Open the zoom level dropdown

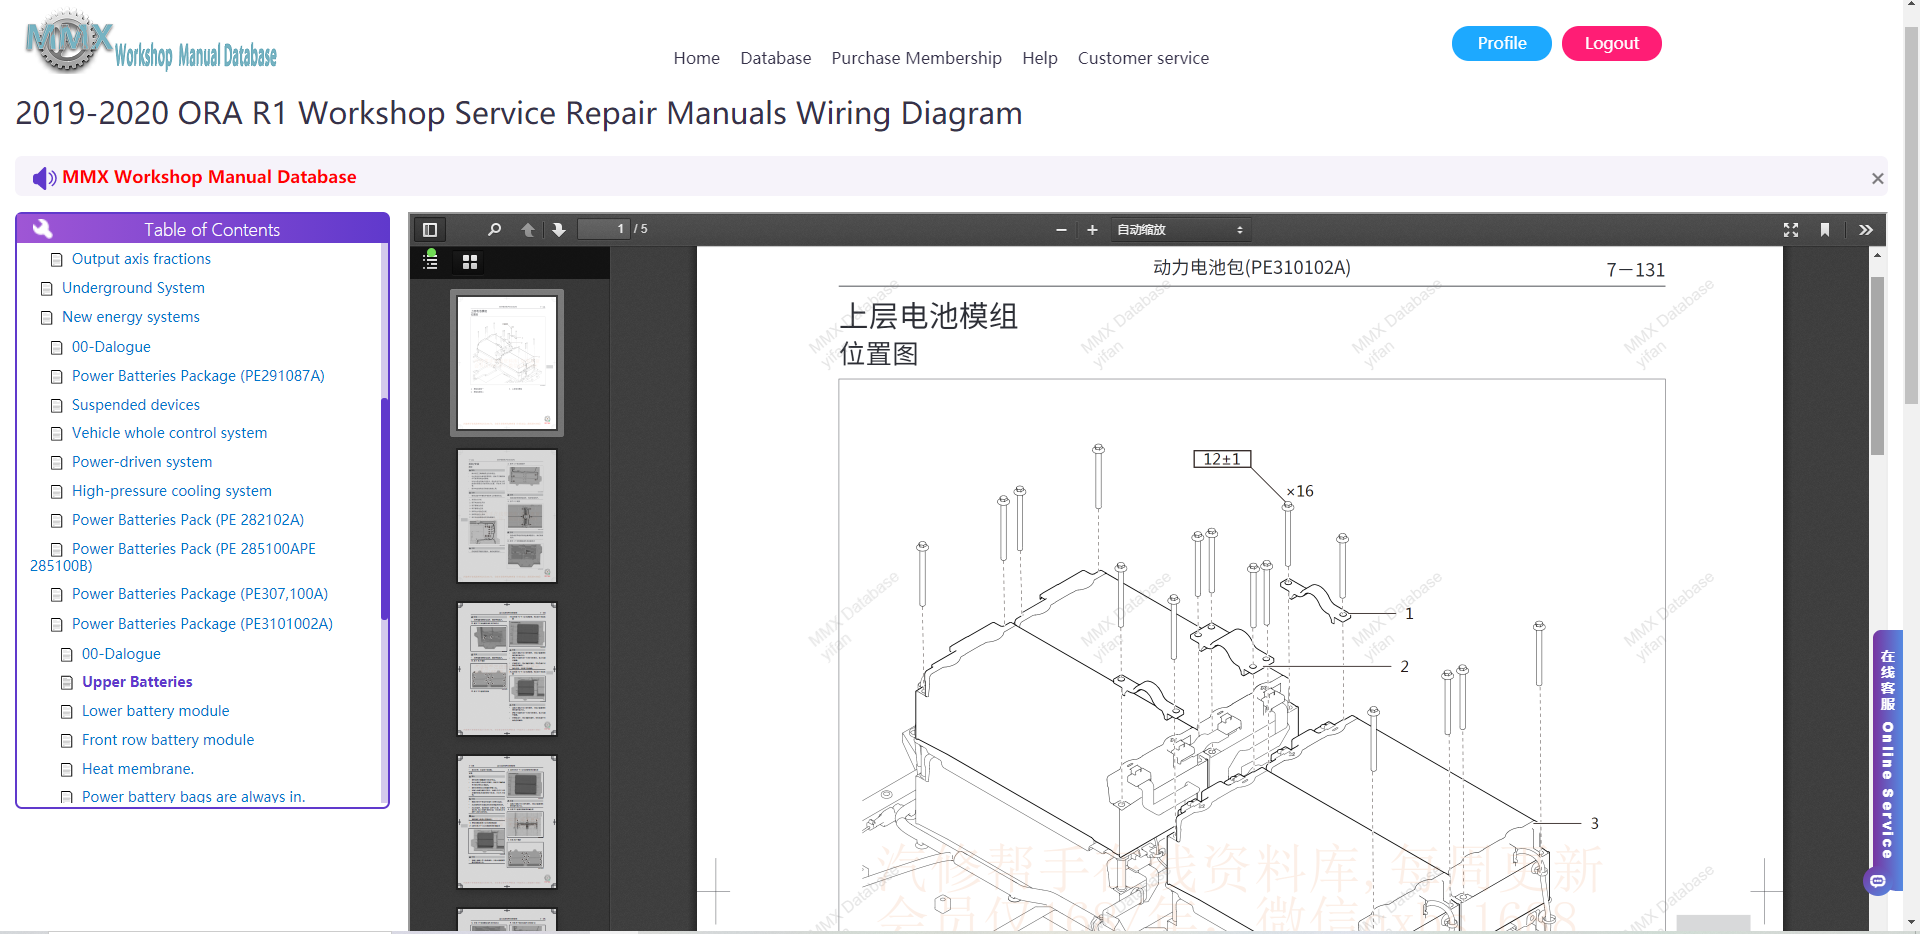tap(1181, 229)
